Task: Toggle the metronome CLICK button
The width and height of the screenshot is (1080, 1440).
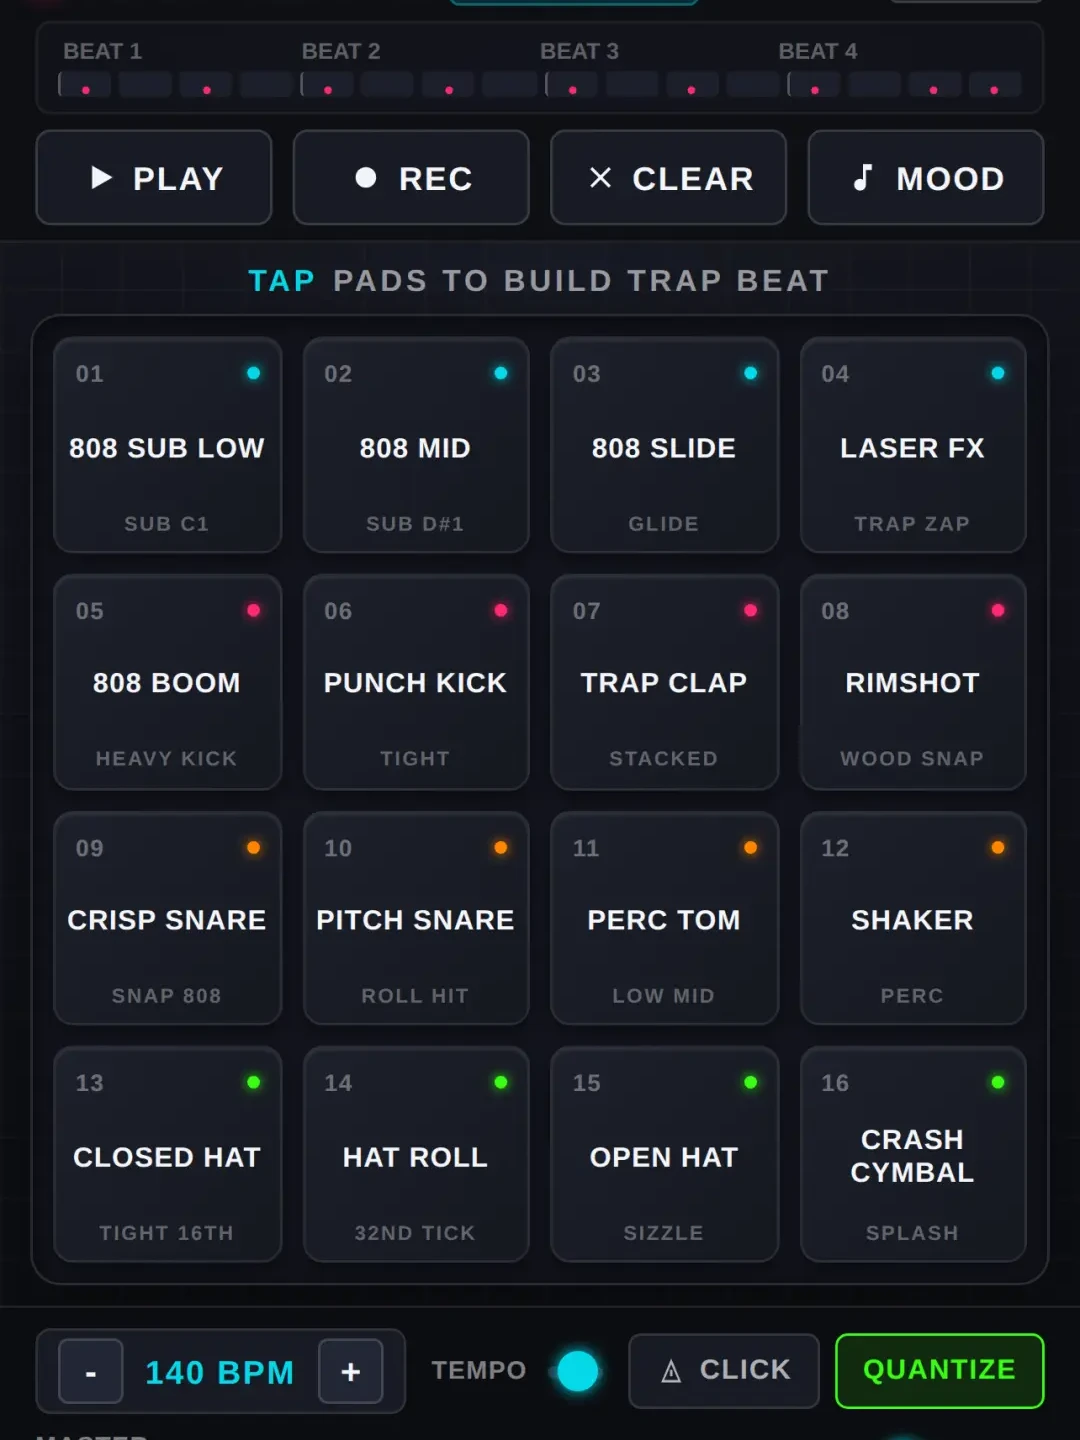Action: click(x=724, y=1370)
